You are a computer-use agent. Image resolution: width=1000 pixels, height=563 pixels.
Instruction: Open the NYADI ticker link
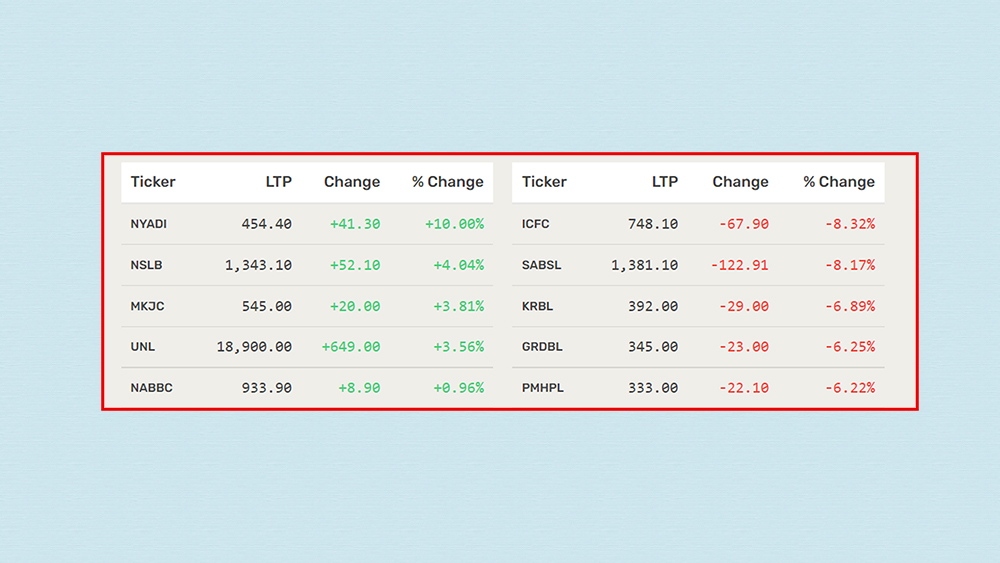[148, 224]
